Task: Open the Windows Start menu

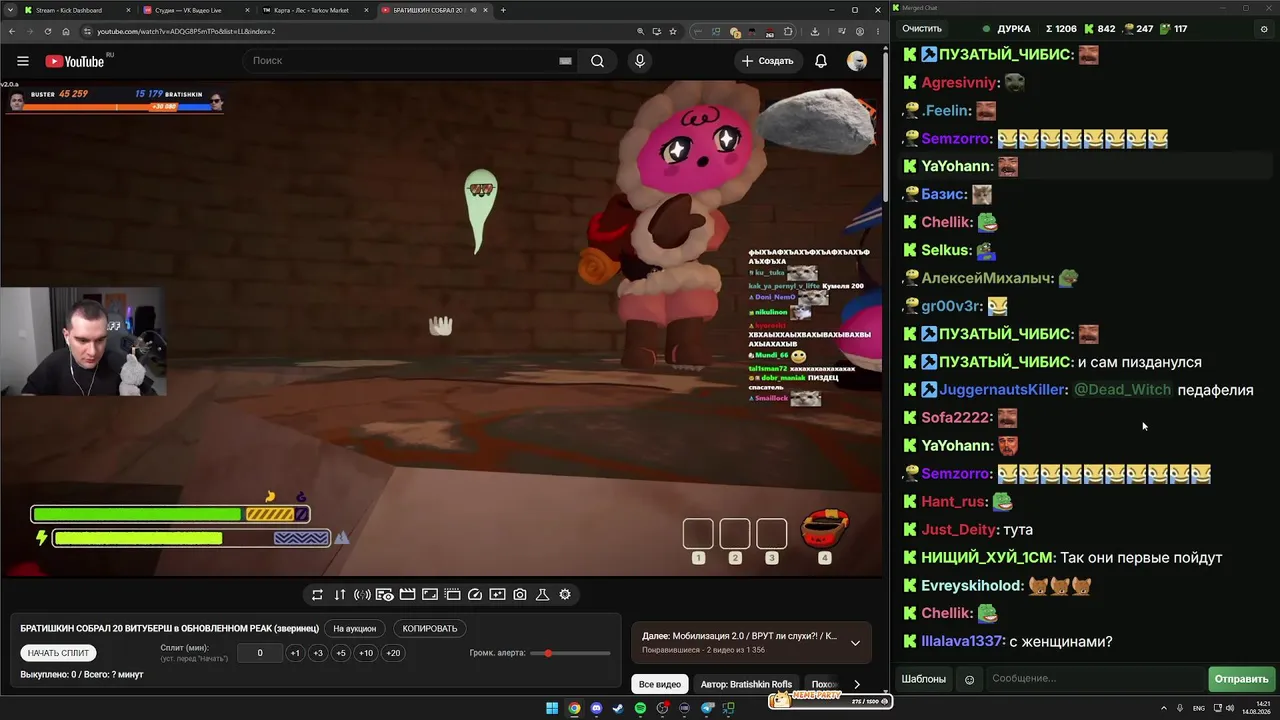Action: (x=552, y=709)
